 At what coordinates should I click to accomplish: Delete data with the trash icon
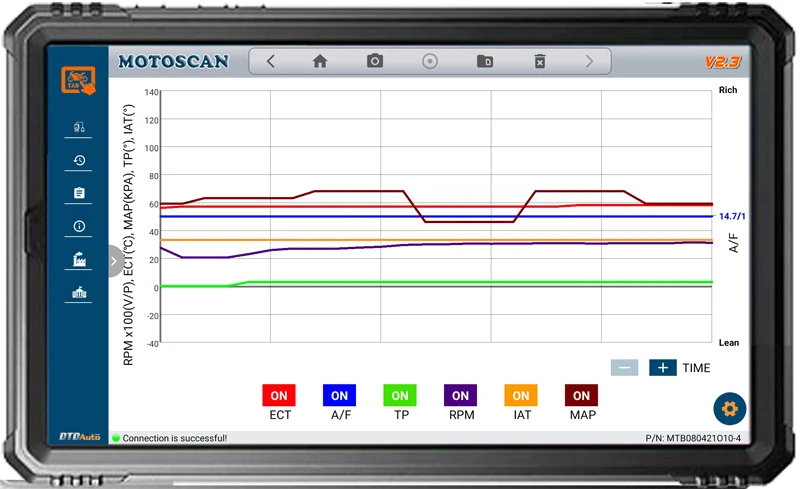(x=540, y=62)
